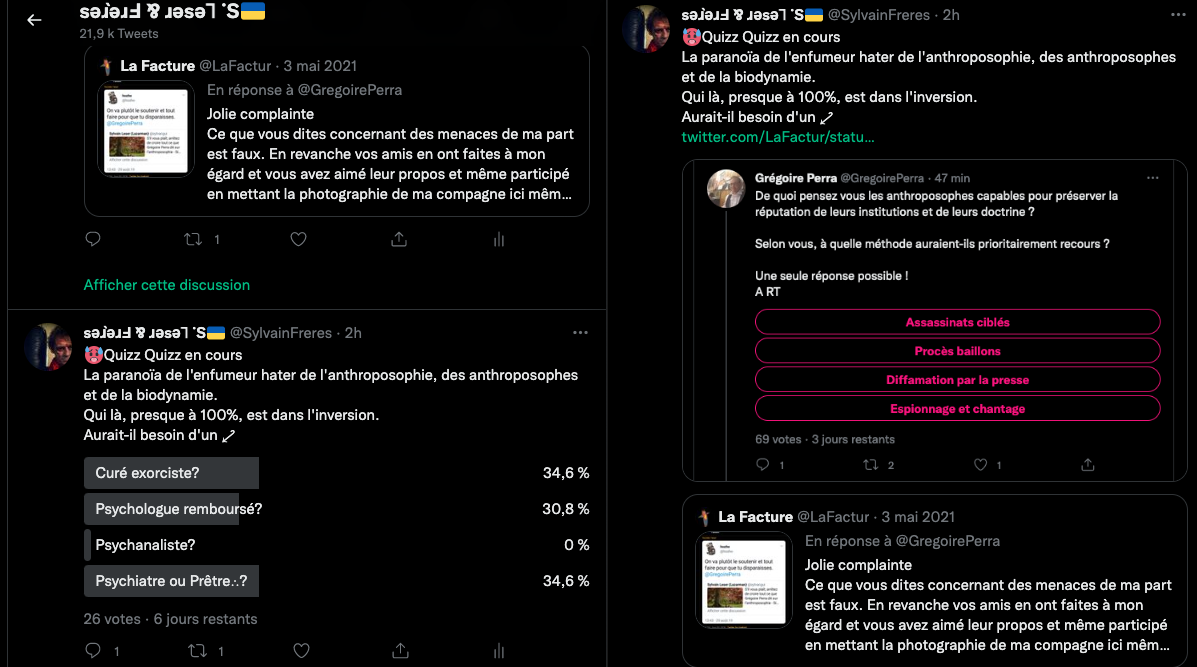Open more options on the 'Curé exorciste?' poll tweet
The width and height of the screenshot is (1197, 667).
(580, 332)
